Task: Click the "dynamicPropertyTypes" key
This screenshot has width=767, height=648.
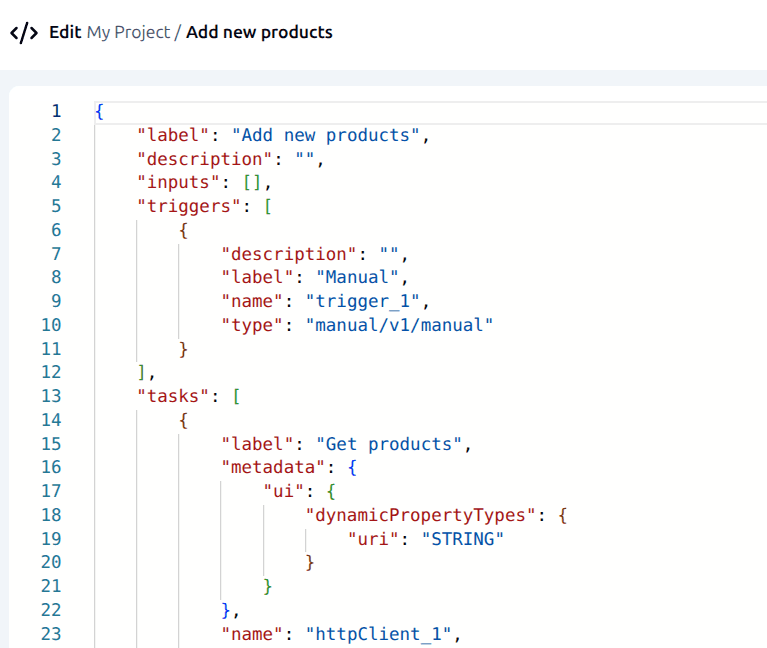Action: (x=421, y=515)
